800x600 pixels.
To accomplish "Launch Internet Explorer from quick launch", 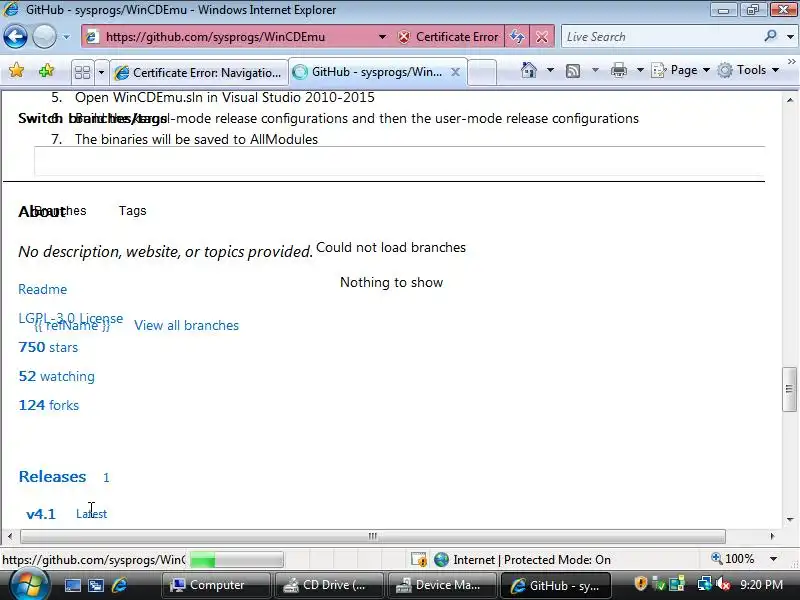I will click(x=119, y=585).
